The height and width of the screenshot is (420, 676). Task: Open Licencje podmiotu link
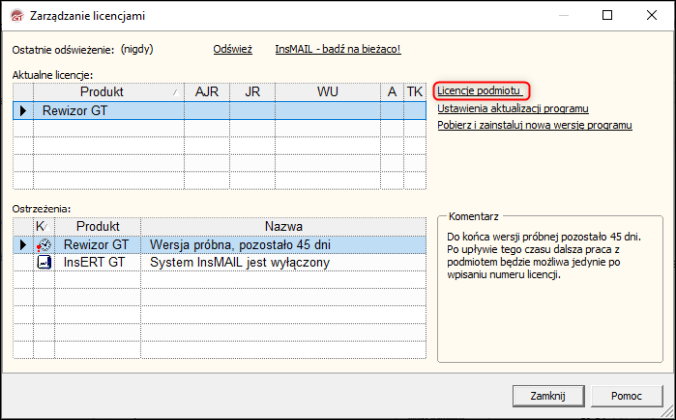click(479, 91)
